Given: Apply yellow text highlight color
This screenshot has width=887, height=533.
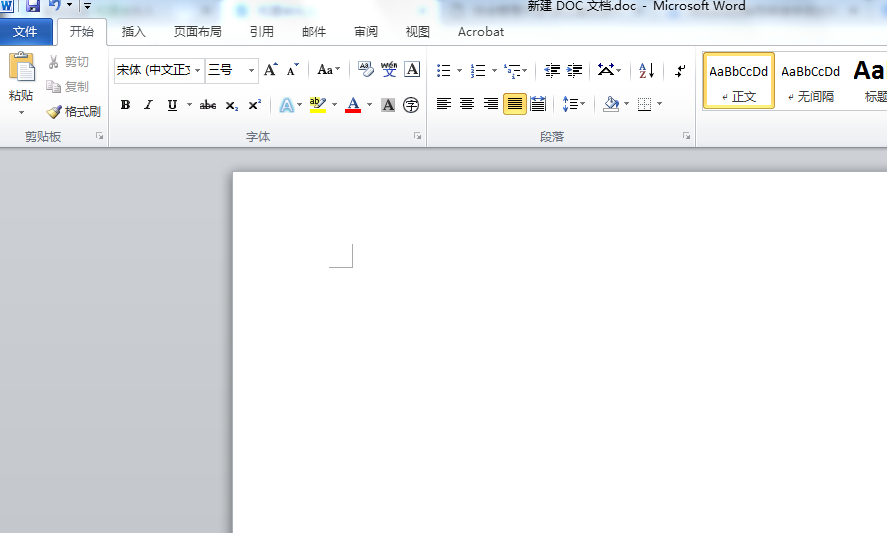Looking at the screenshot, I should coord(317,105).
